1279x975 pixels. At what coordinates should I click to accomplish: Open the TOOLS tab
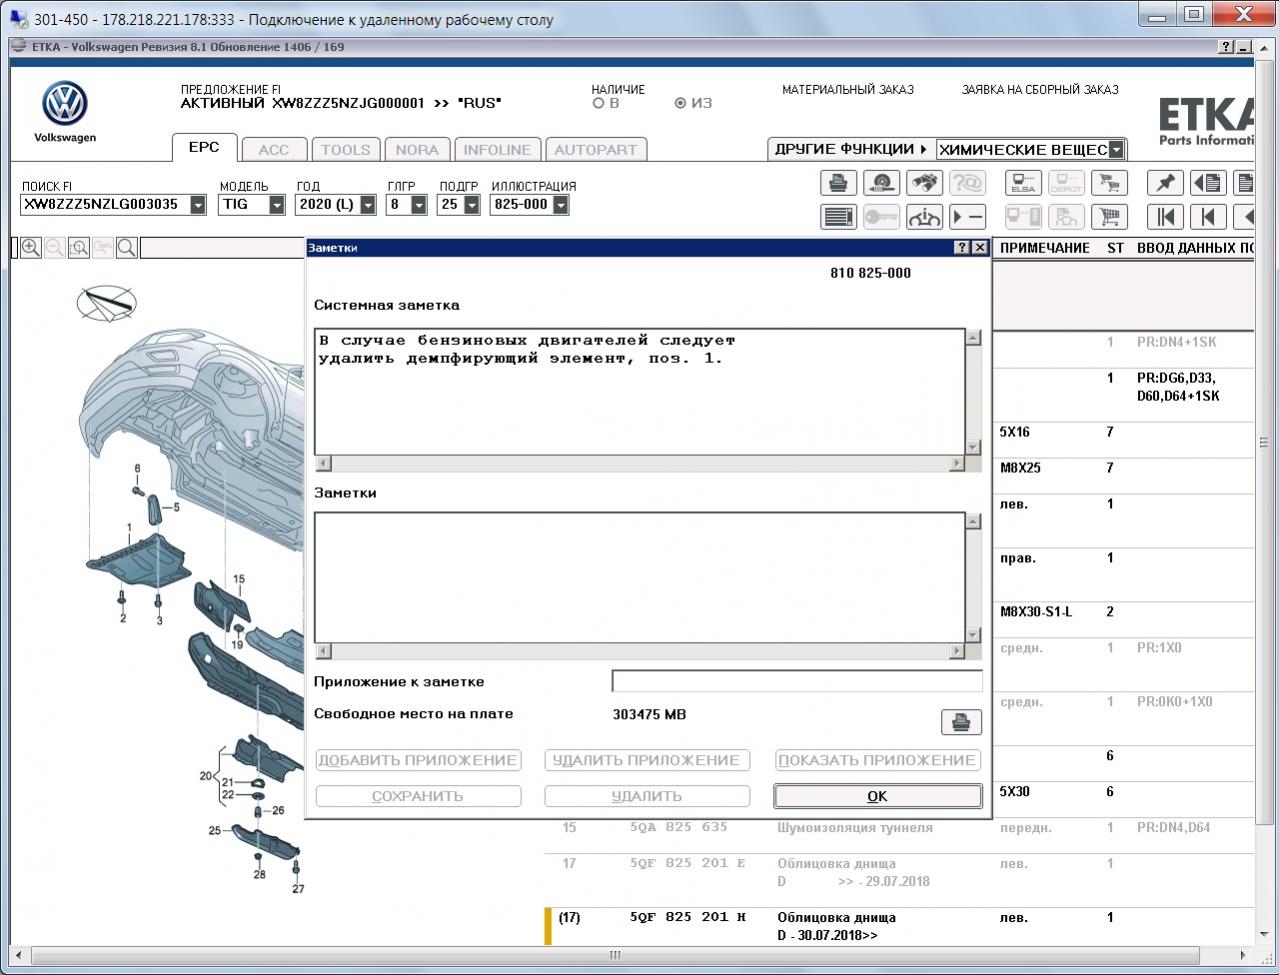tap(345, 150)
